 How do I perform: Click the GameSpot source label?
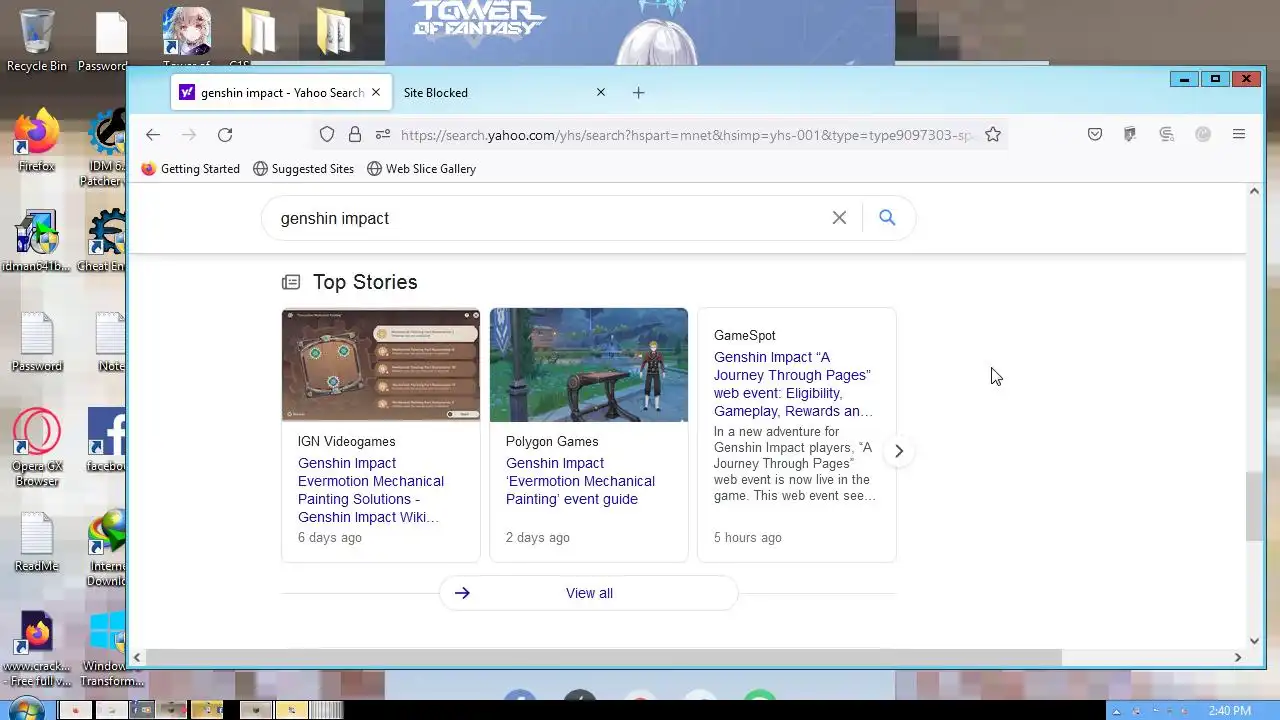point(744,335)
